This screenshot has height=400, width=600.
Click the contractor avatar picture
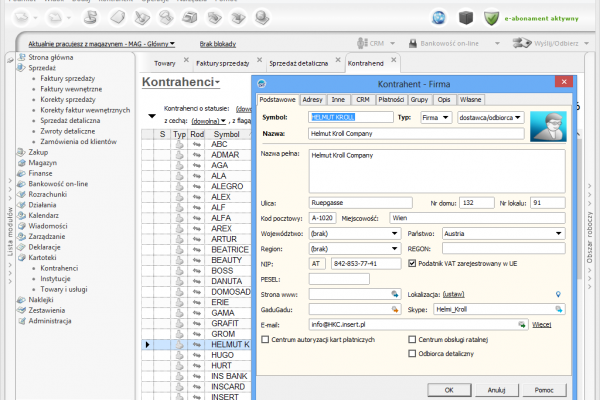pos(548,125)
